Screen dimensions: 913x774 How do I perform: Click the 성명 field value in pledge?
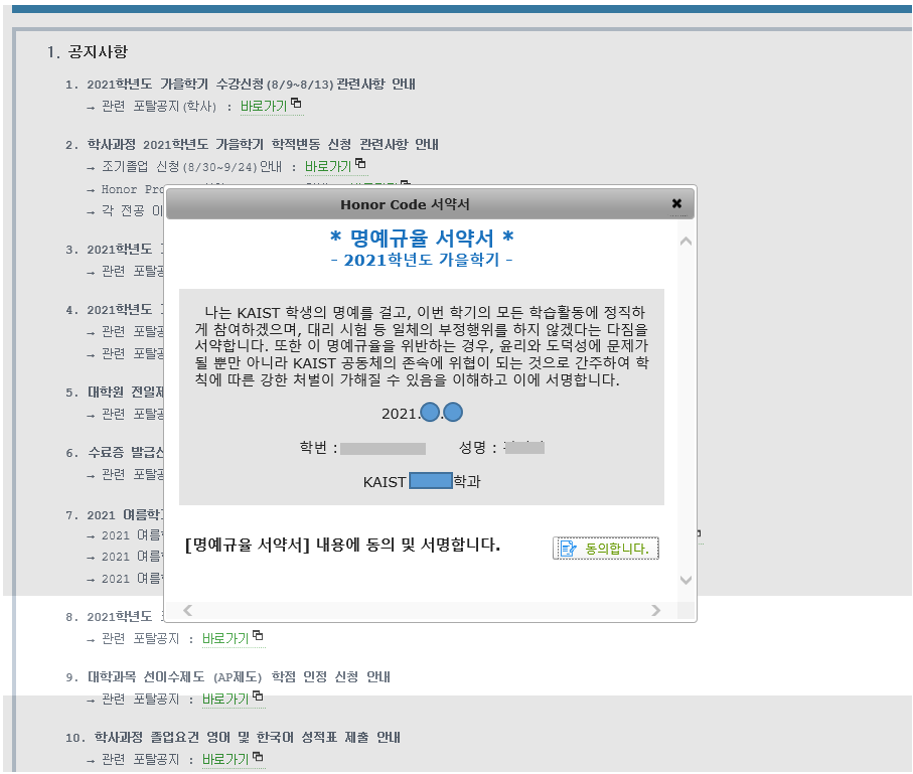524,447
